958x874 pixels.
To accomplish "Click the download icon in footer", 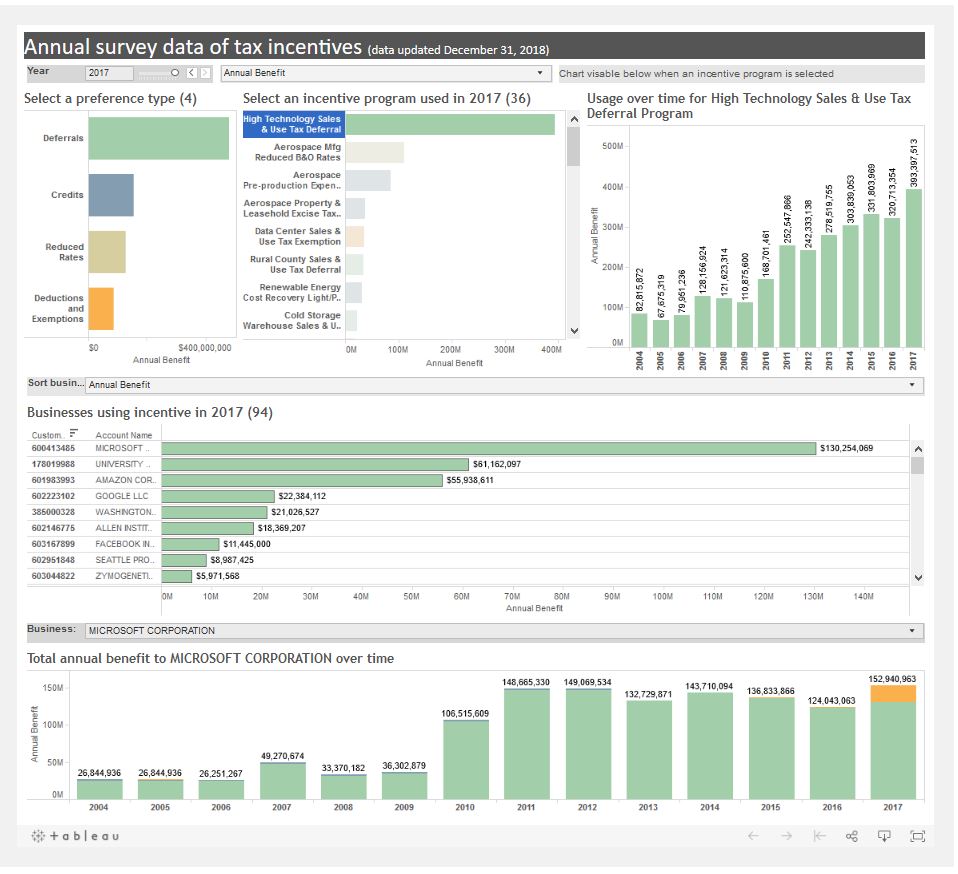I will point(884,836).
